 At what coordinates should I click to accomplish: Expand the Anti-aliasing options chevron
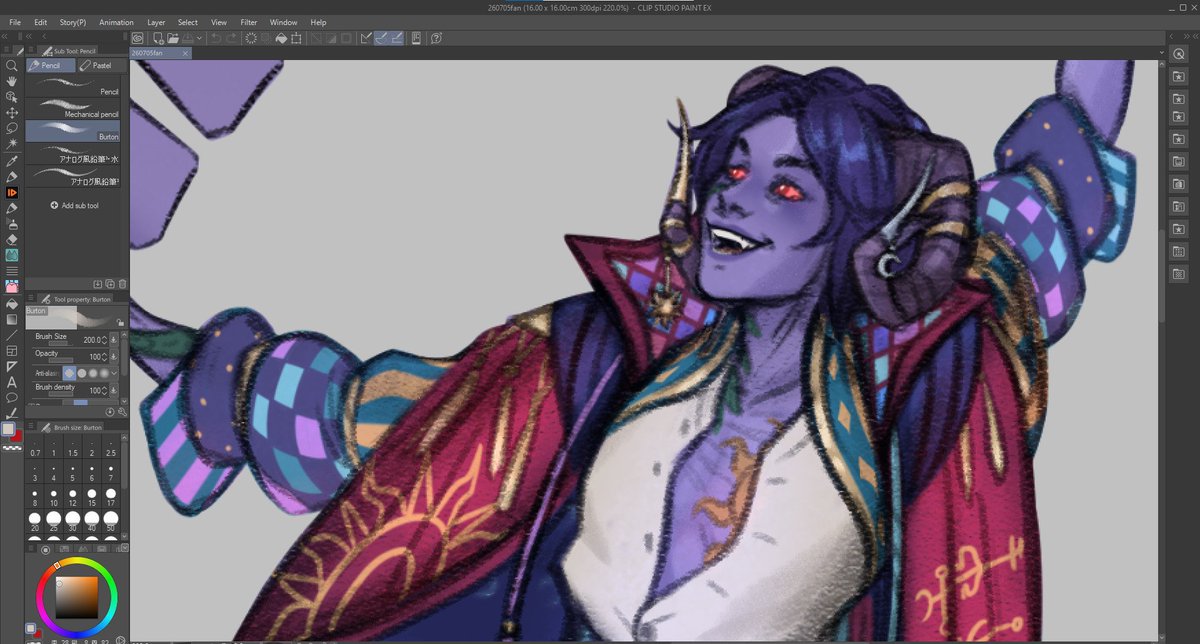click(x=114, y=373)
